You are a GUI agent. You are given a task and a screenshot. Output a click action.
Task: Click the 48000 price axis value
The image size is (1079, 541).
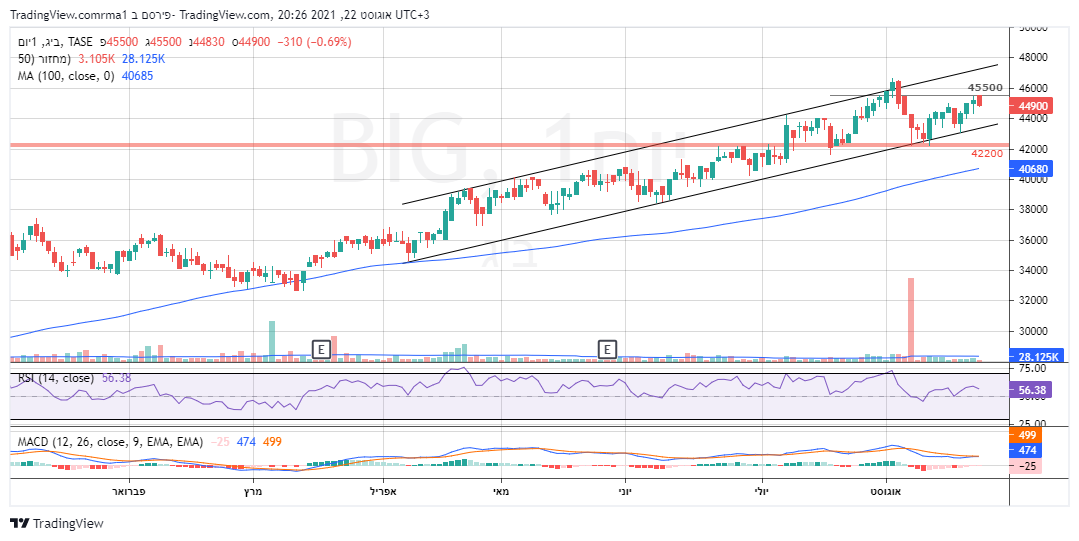pyautogui.click(x=1032, y=58)
